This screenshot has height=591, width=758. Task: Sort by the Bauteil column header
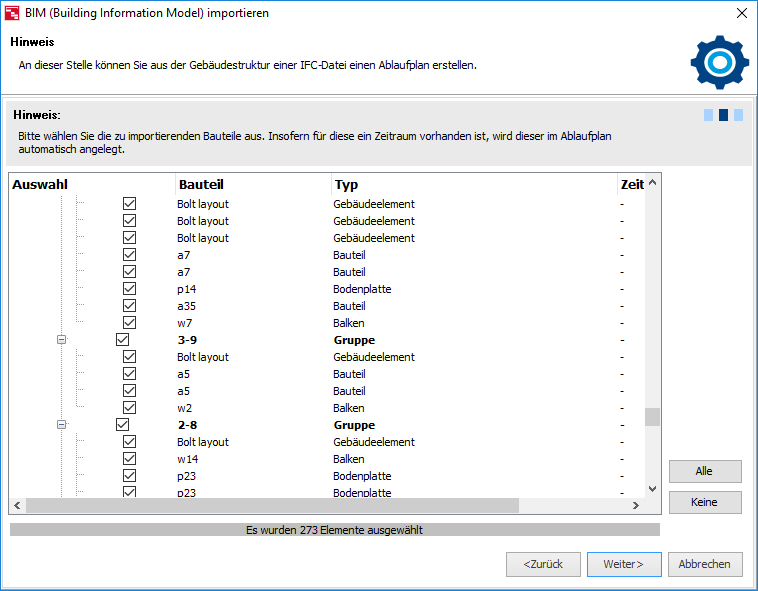point(252,185)
